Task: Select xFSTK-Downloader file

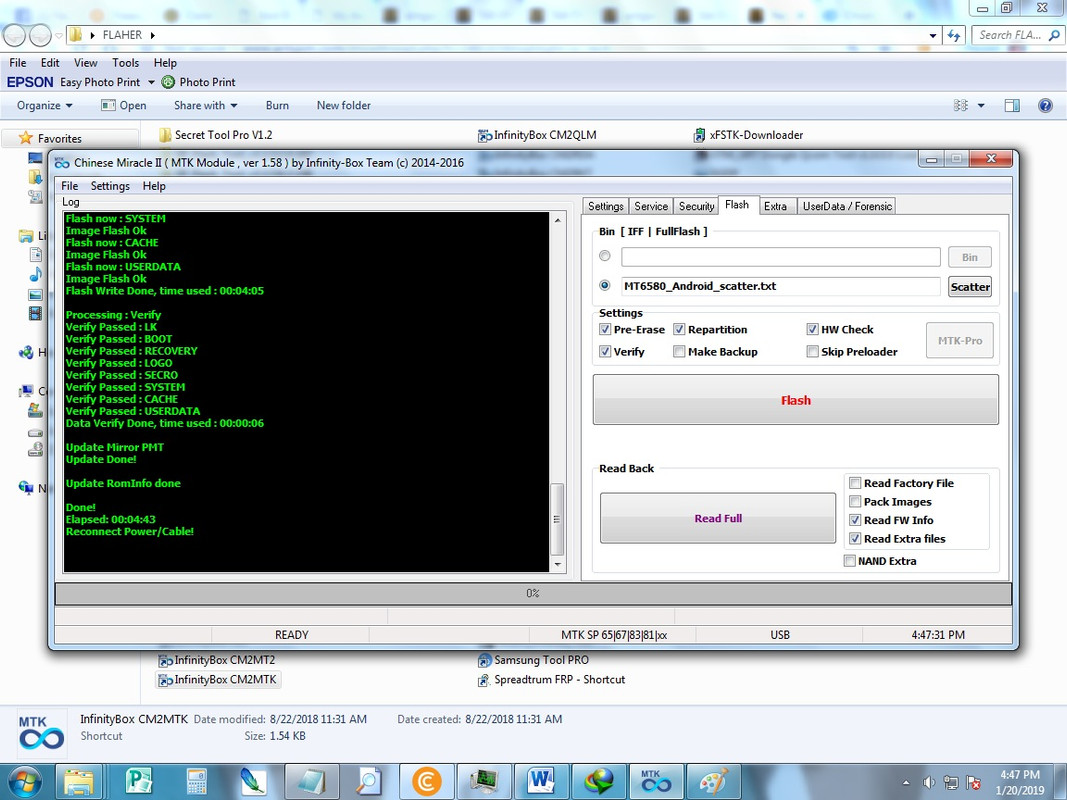Action: point(748,135)
